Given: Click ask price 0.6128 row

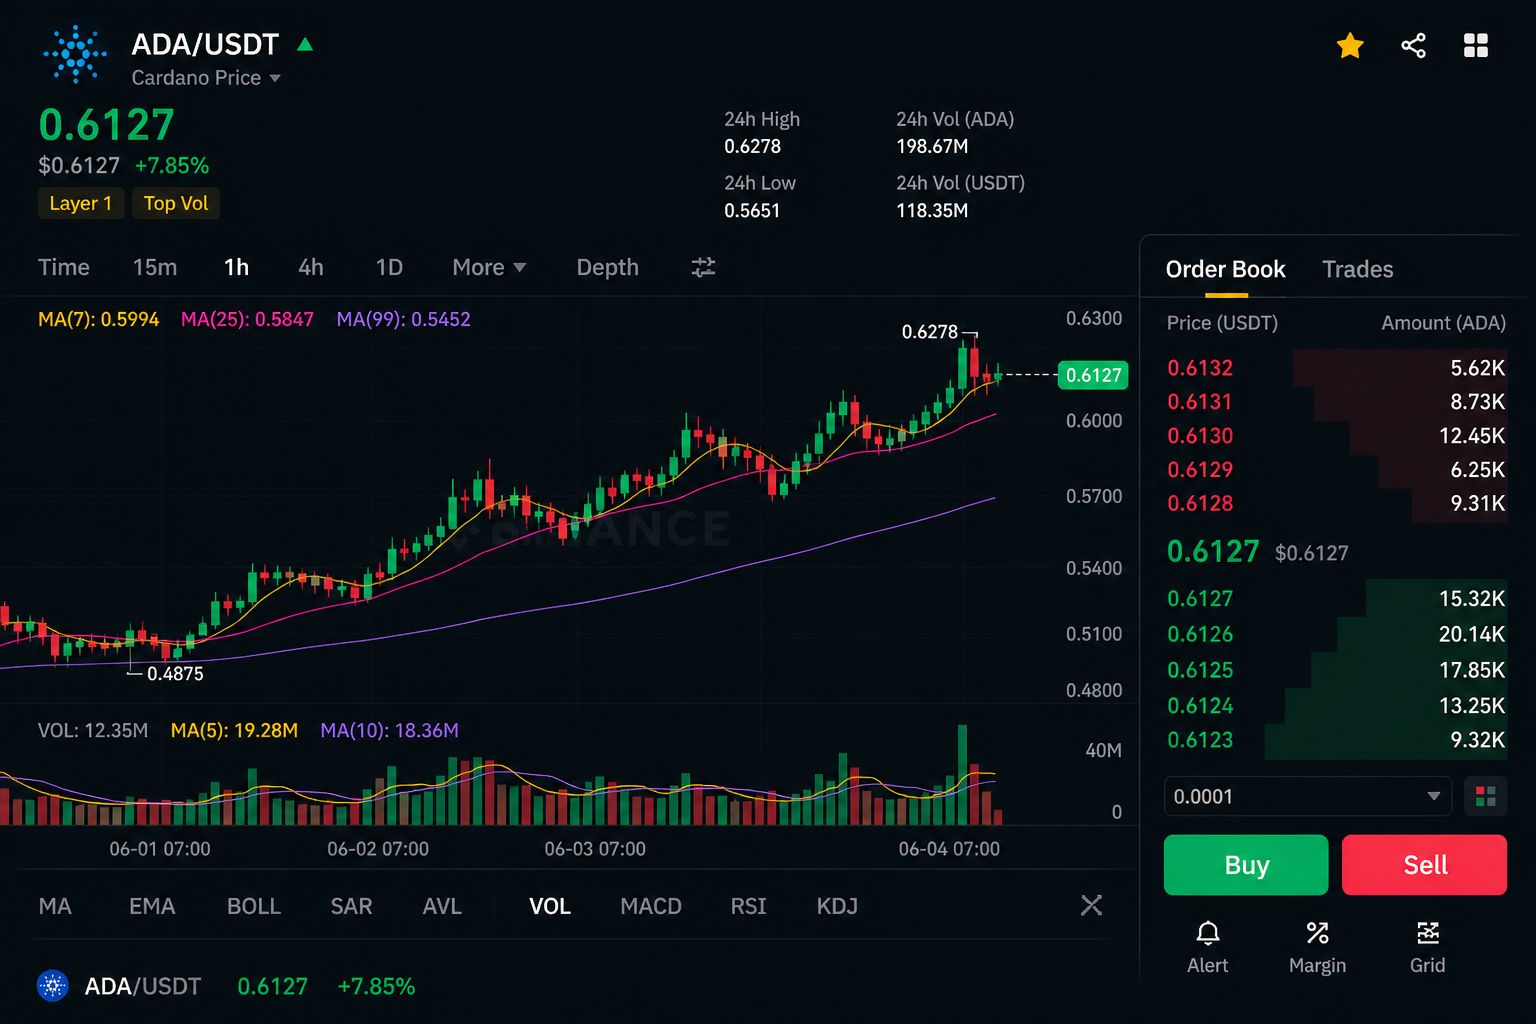Looking at the screenshot, I should 1336,504.
